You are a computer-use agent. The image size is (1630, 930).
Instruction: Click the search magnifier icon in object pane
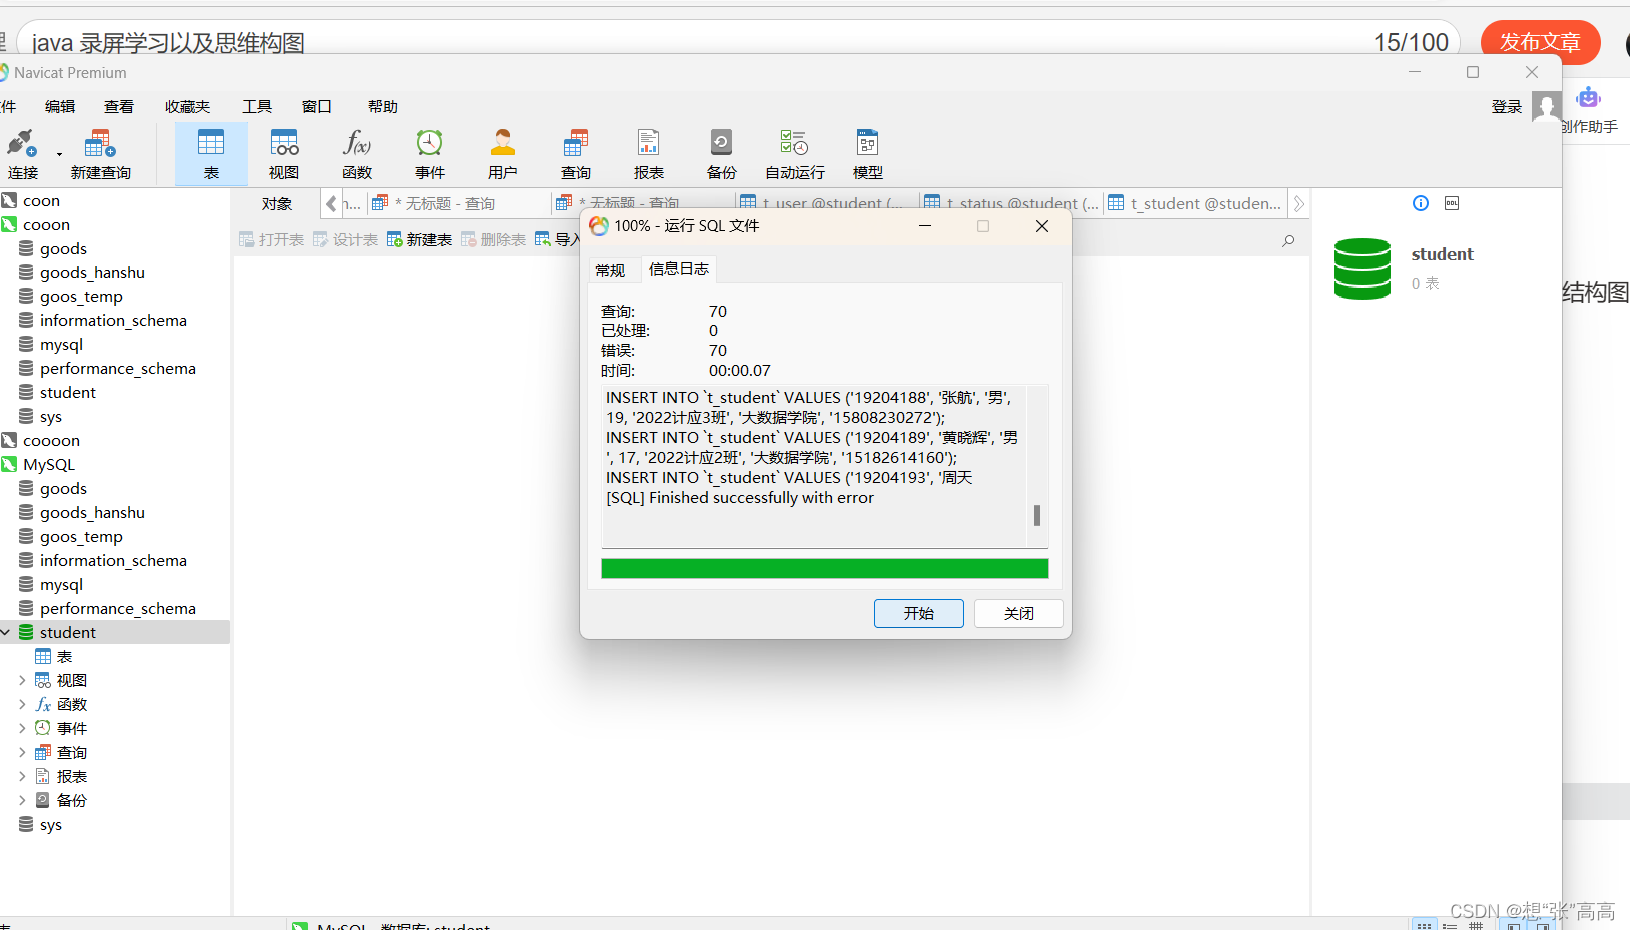point(1288,240)
